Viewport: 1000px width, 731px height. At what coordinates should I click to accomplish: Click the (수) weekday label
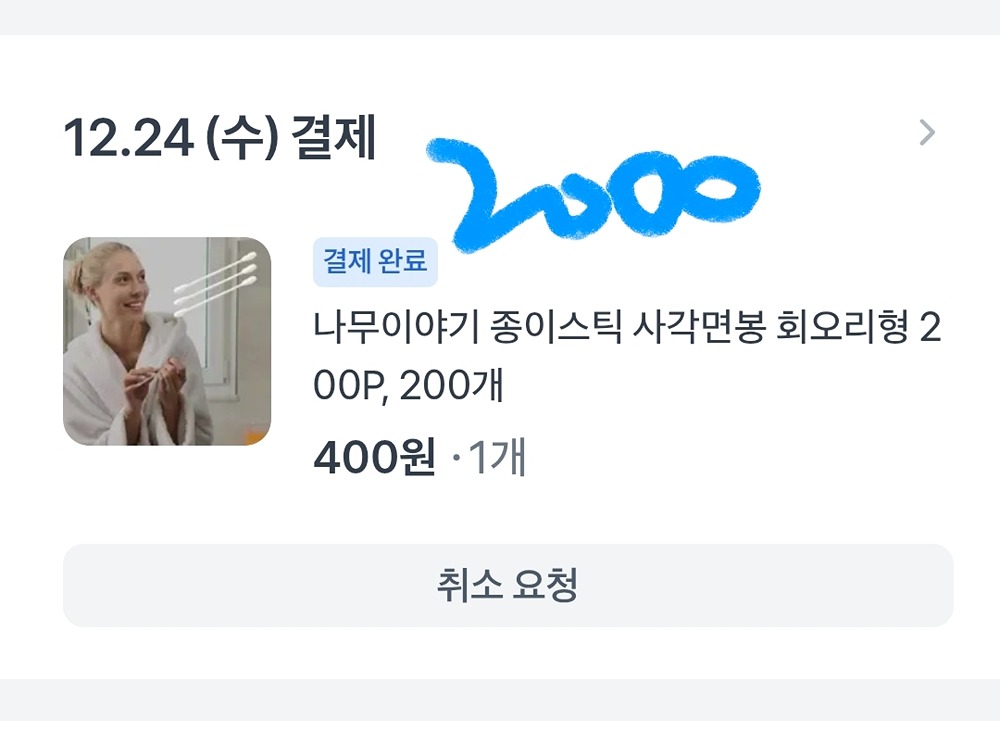pos(242,138)
